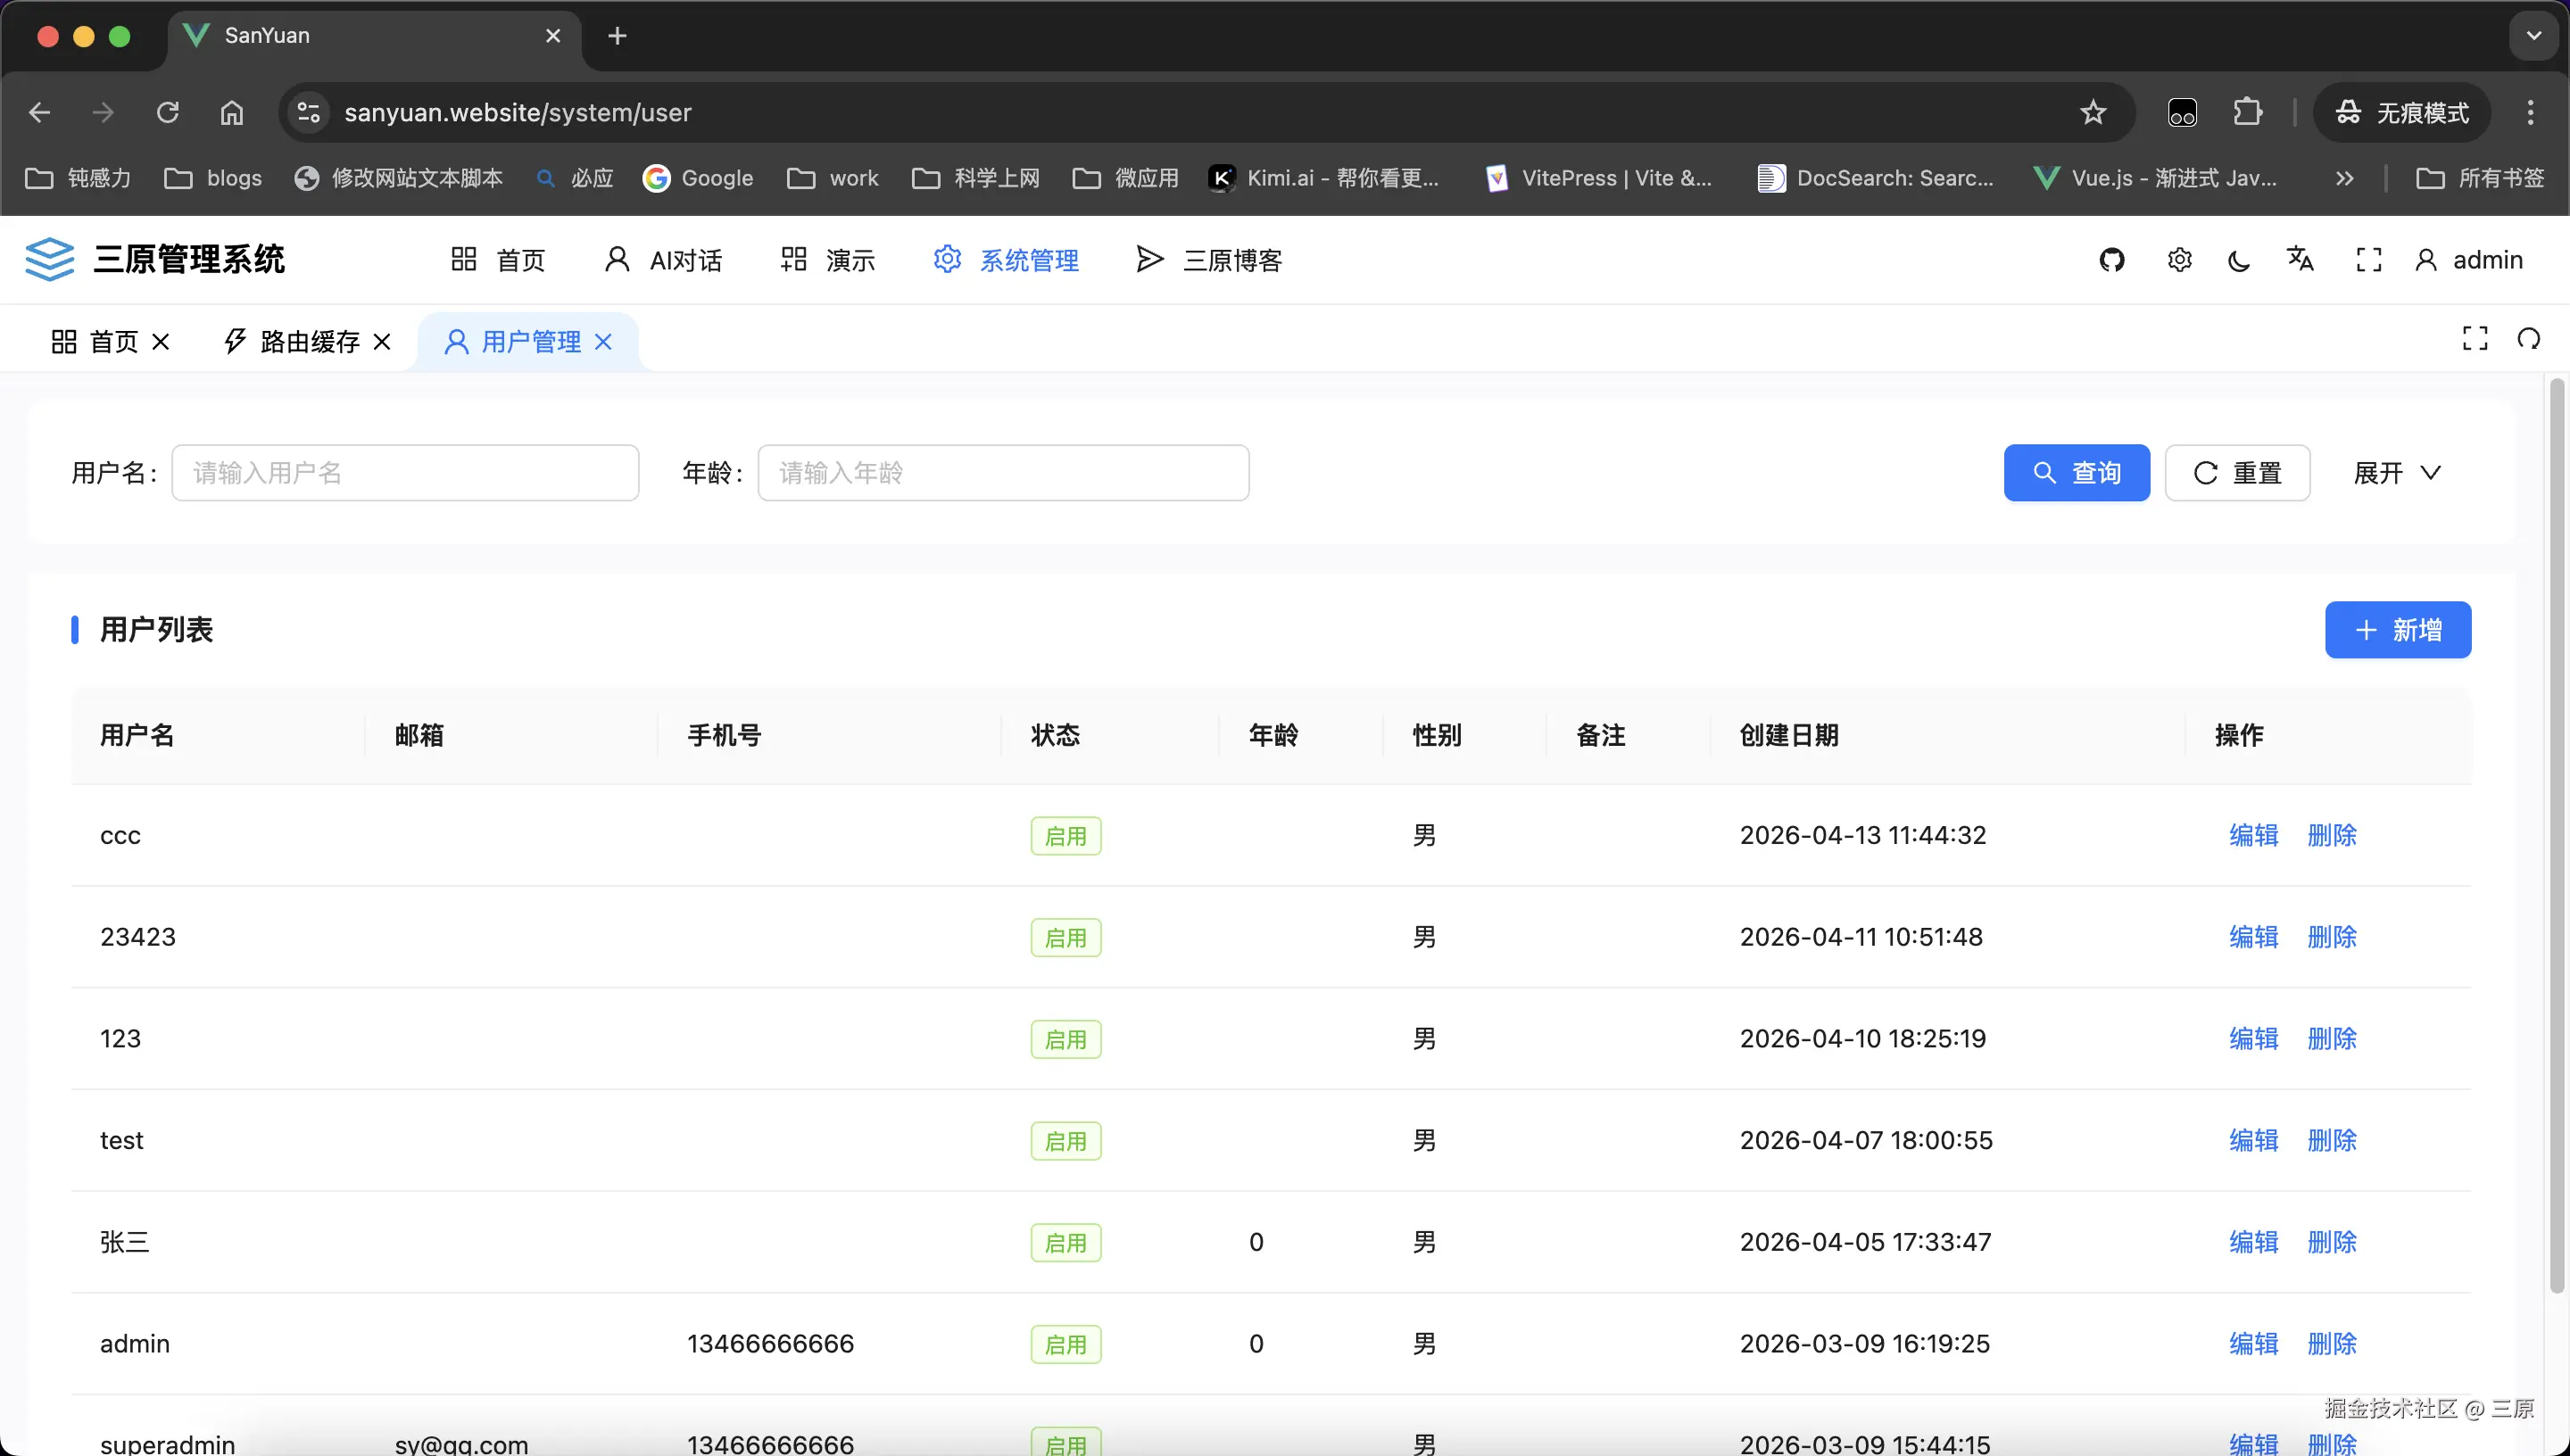Click the 查询 search button

point(2076,473)
